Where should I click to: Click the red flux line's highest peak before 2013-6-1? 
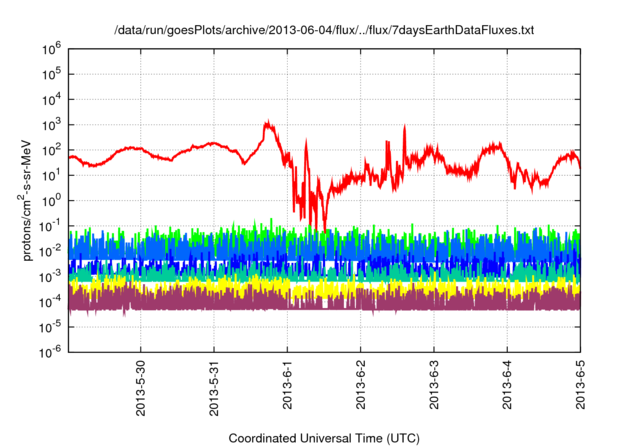coord(267,124)
